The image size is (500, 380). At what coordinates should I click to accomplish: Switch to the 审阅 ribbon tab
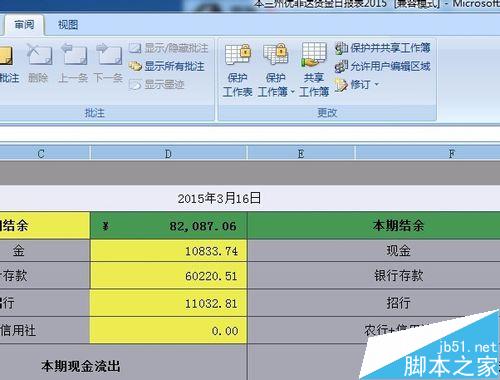click(x=24, y=25)
